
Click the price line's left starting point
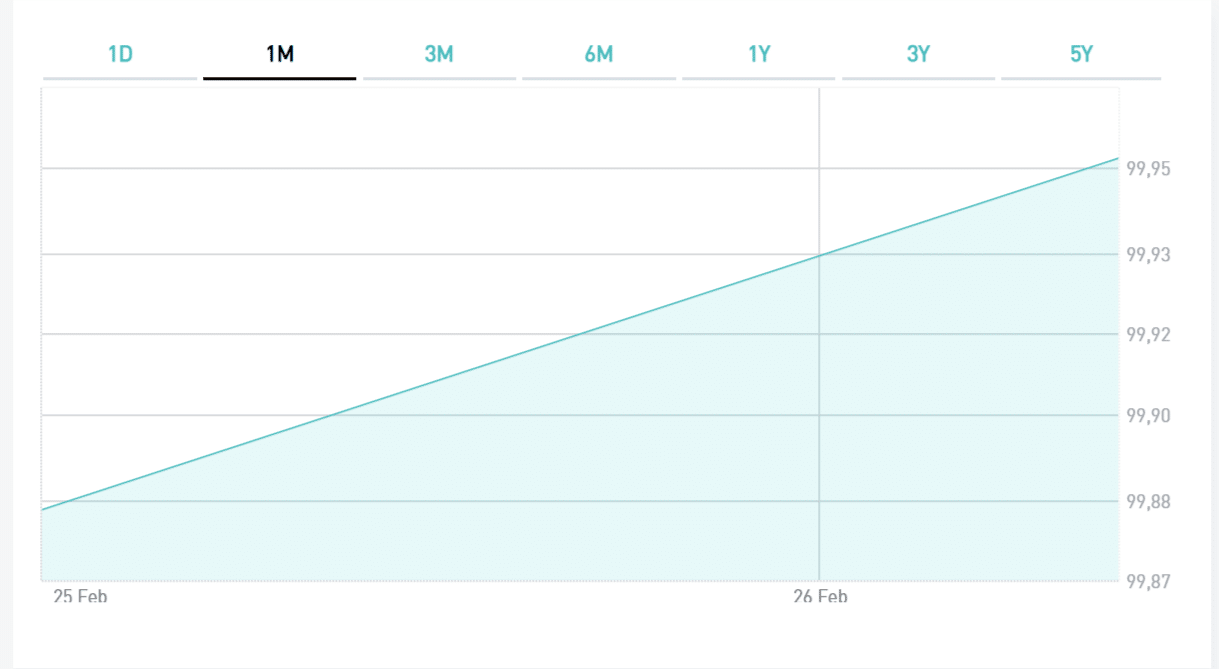pyautogui.click(x=42, y=510)
